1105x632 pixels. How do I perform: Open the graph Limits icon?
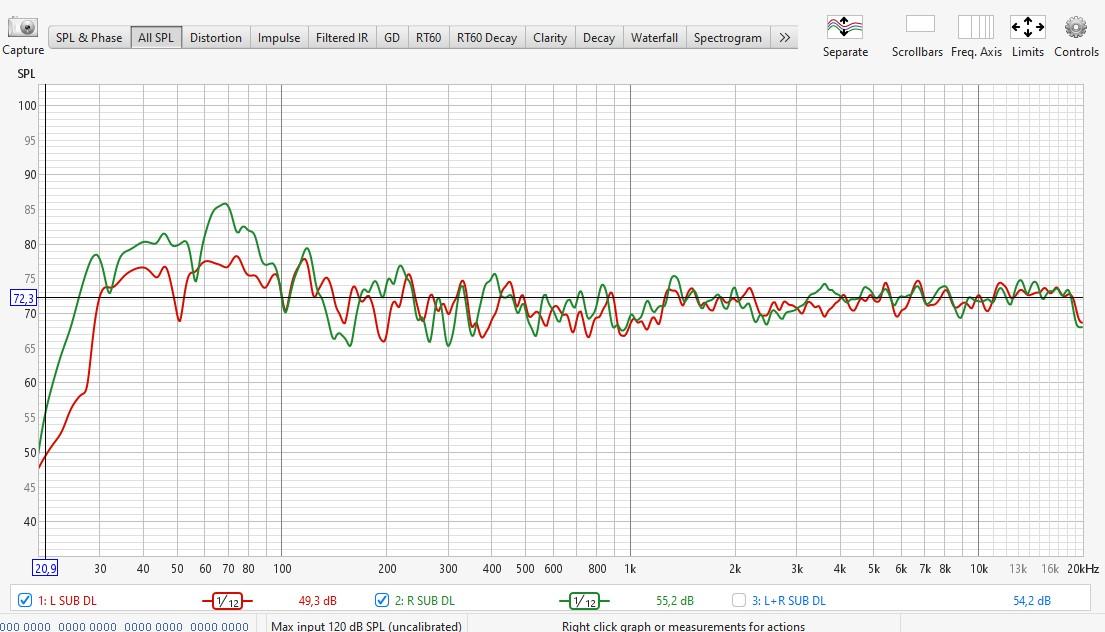coord(1027,27)
